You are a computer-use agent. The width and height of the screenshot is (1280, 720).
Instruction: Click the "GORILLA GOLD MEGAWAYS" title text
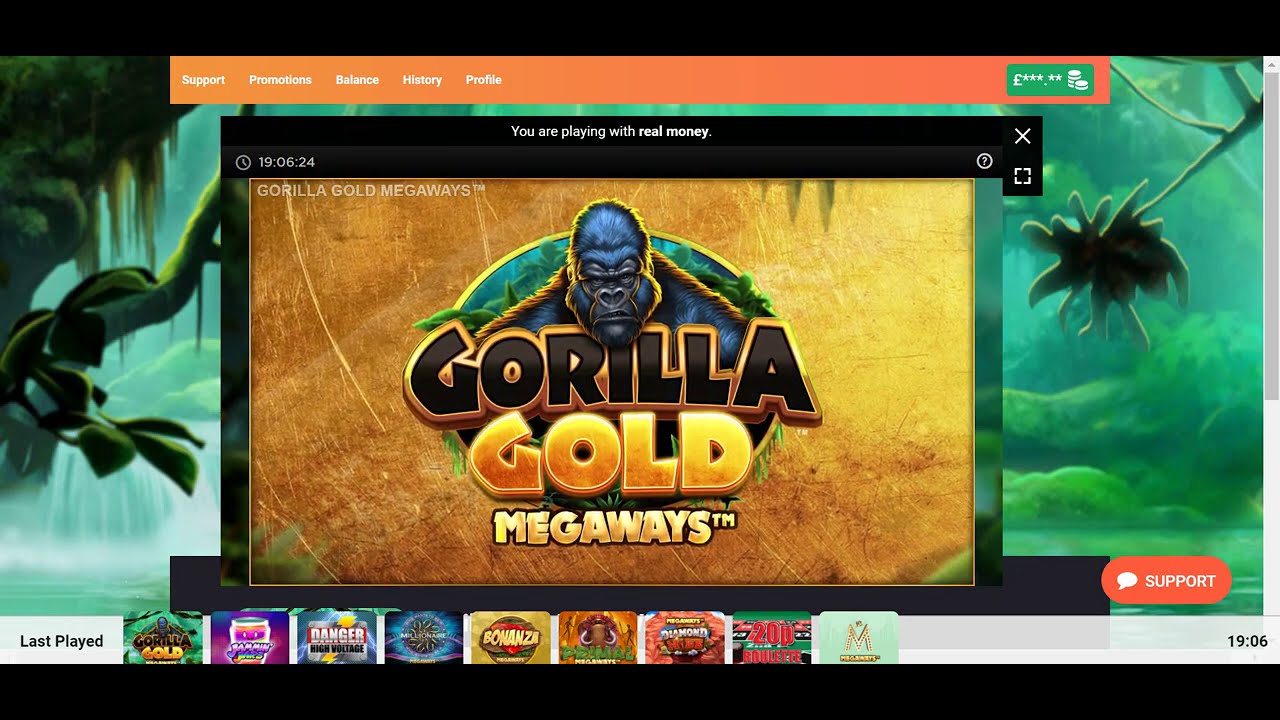coord(371,190)
